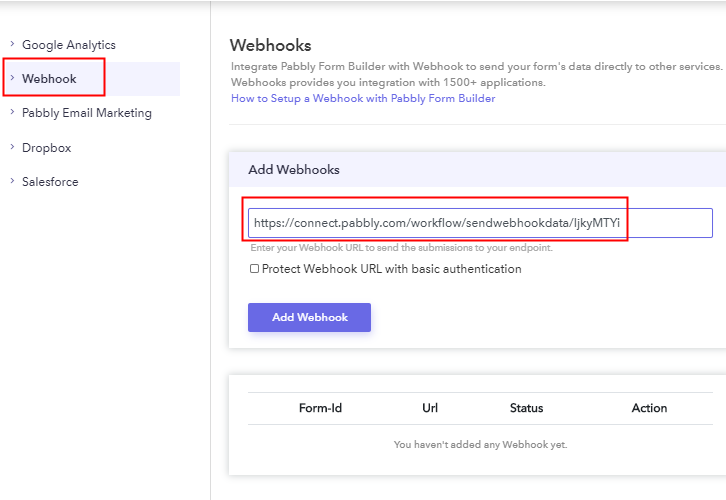Select the Status column header
Viewport: 726px width, 500px height.
click(526, 408)
